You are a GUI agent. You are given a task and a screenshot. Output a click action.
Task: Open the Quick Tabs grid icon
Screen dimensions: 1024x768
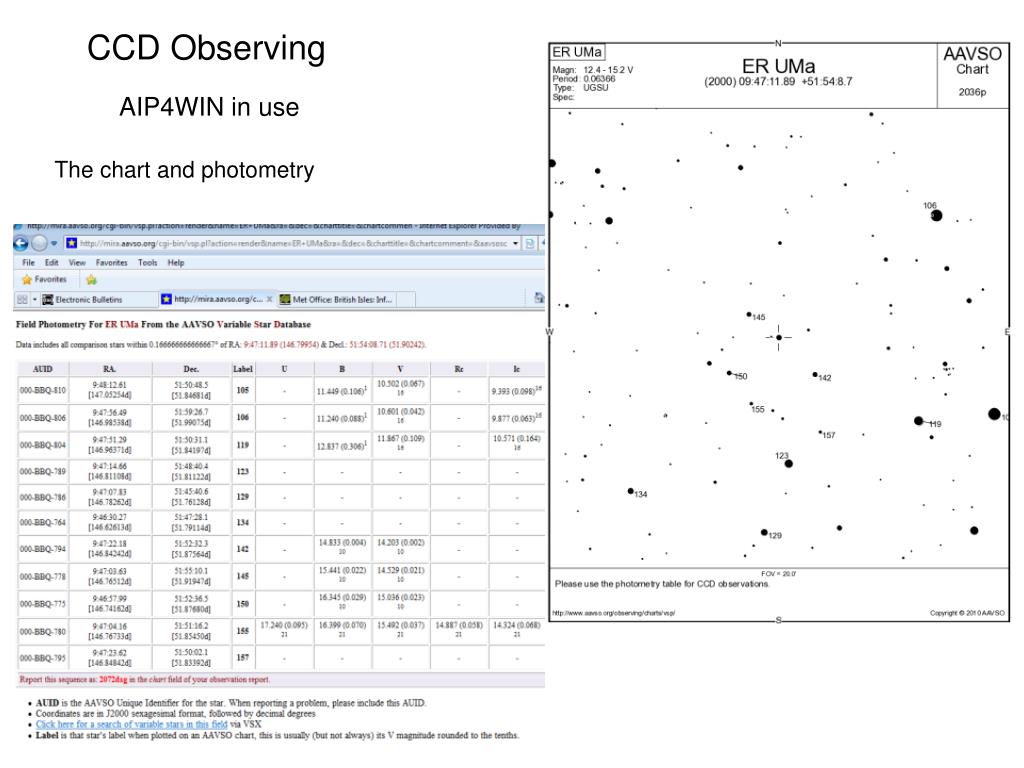coord(22,300)
